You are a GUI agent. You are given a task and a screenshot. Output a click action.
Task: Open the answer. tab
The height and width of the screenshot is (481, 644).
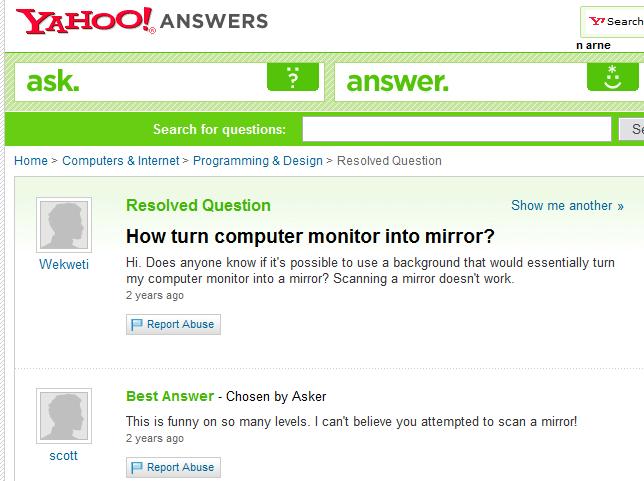pos(398,81)
